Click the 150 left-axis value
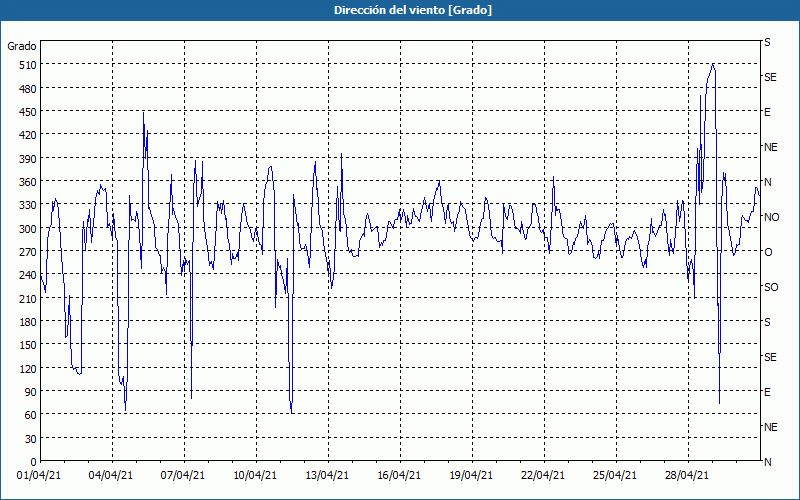The image size is (800, 500). (28, 345)
